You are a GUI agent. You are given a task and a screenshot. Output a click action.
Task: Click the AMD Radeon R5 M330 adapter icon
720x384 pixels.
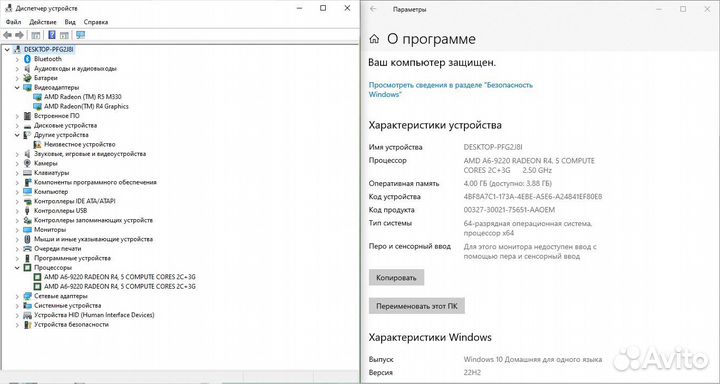[x=37, y=96]
